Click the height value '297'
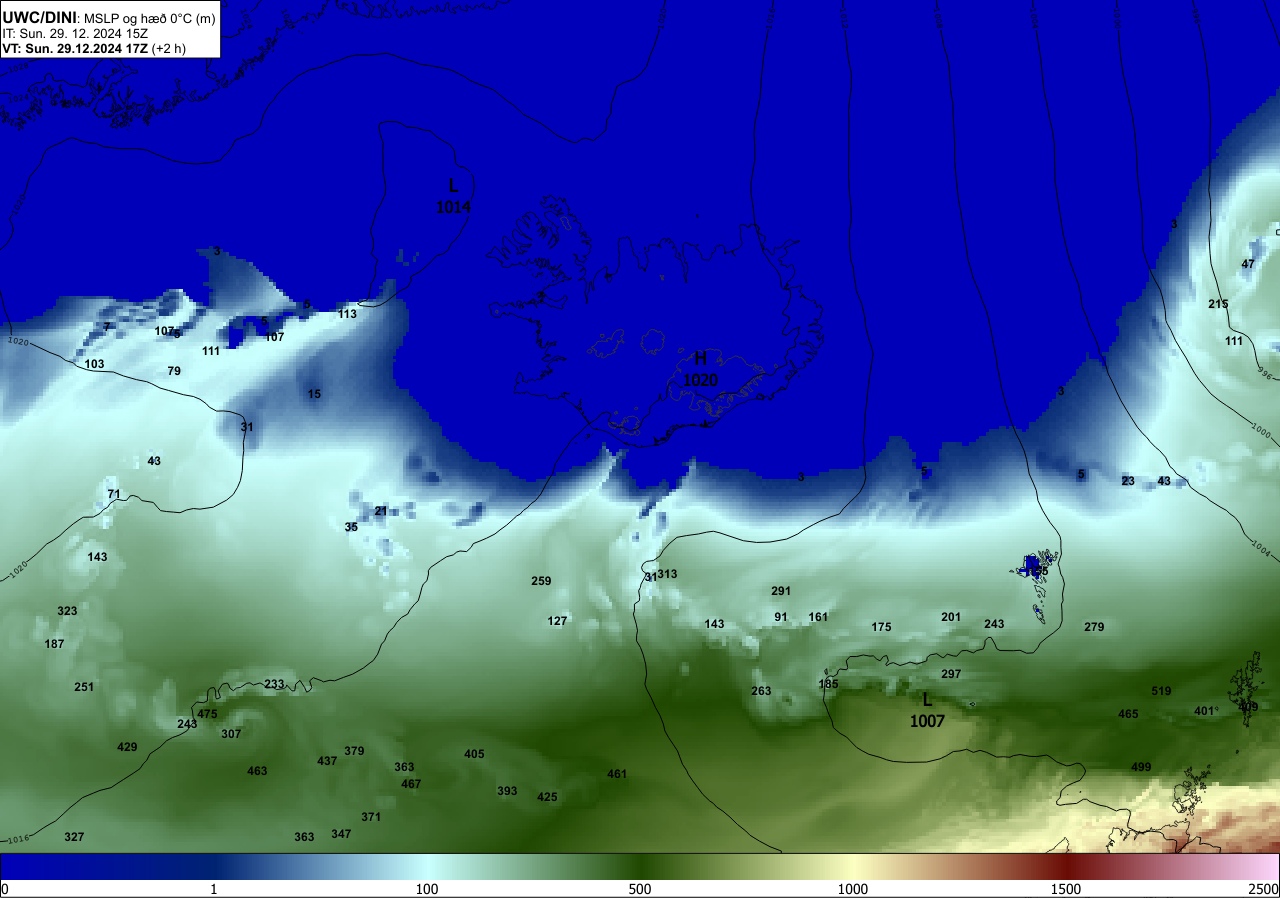 pyautogui.click(x=951, y=674)
